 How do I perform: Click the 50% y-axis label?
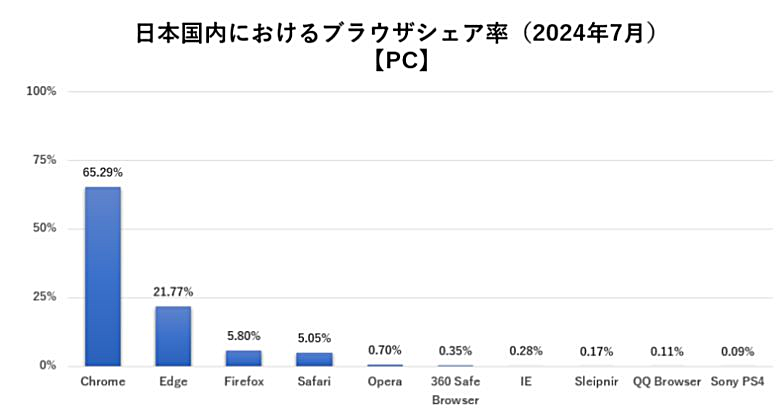pos(44,228)
